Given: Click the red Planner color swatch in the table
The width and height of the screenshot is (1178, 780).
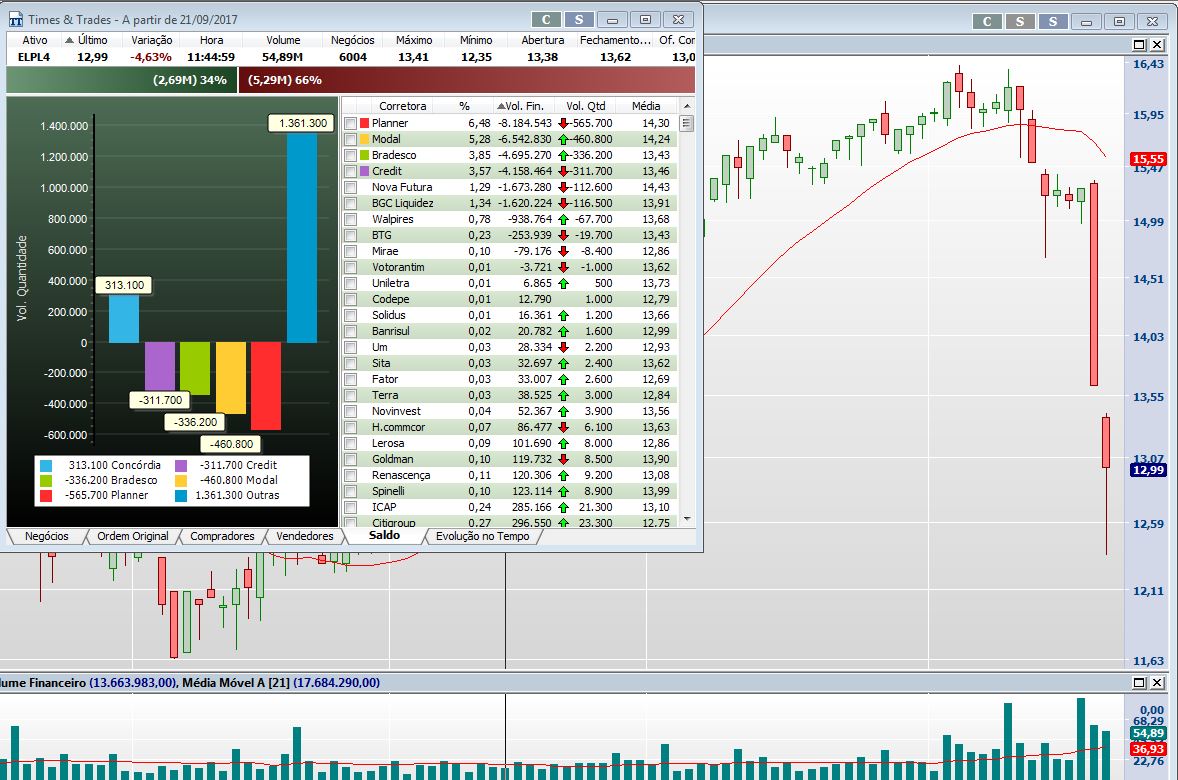Looking at the screenshot, I should click(x=364, y=123).
